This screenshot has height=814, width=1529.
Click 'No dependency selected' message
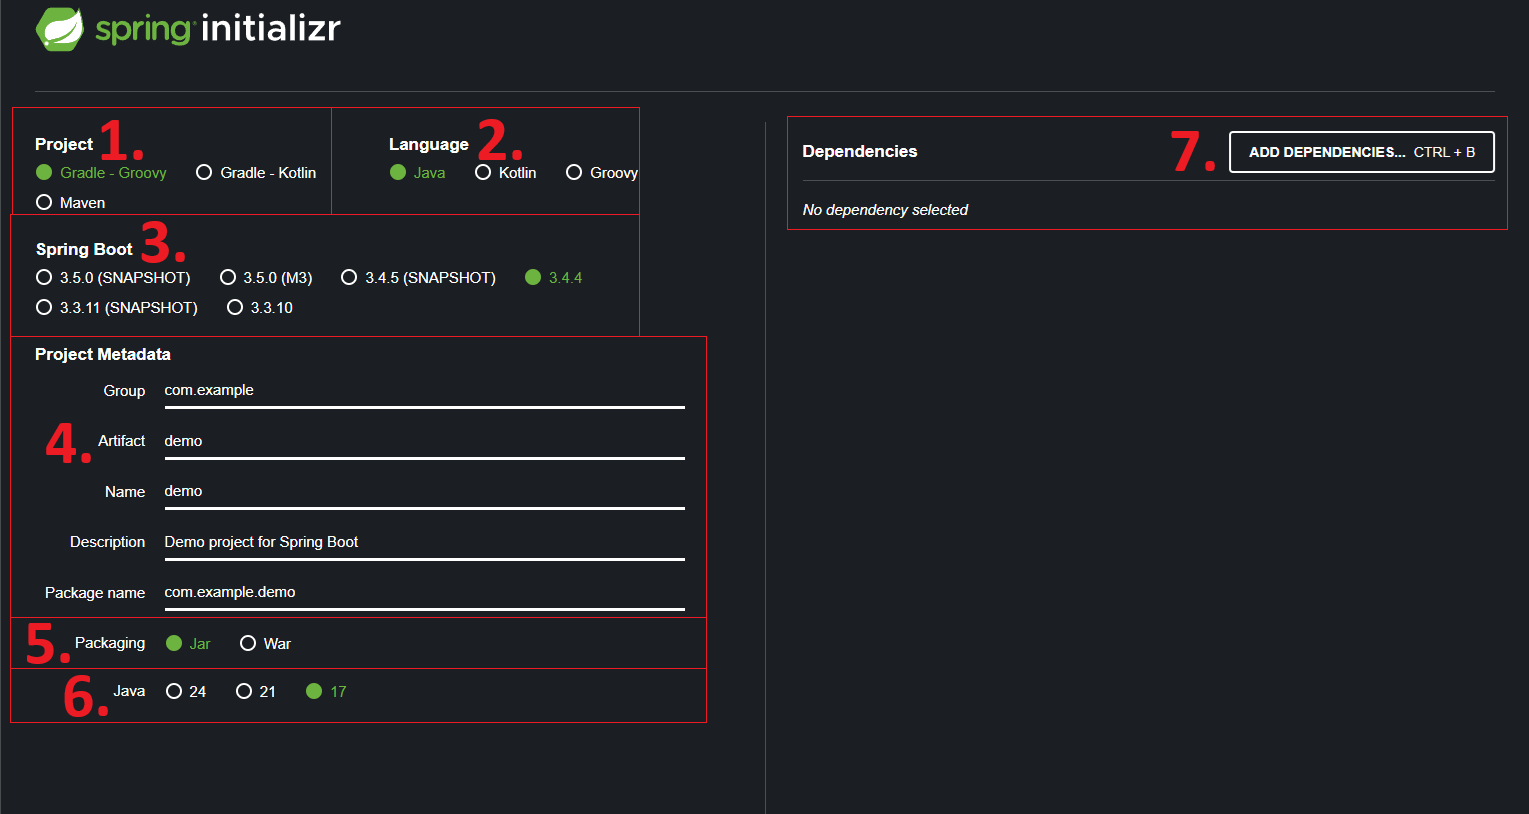pyautogui.click(x=885, y=209)
